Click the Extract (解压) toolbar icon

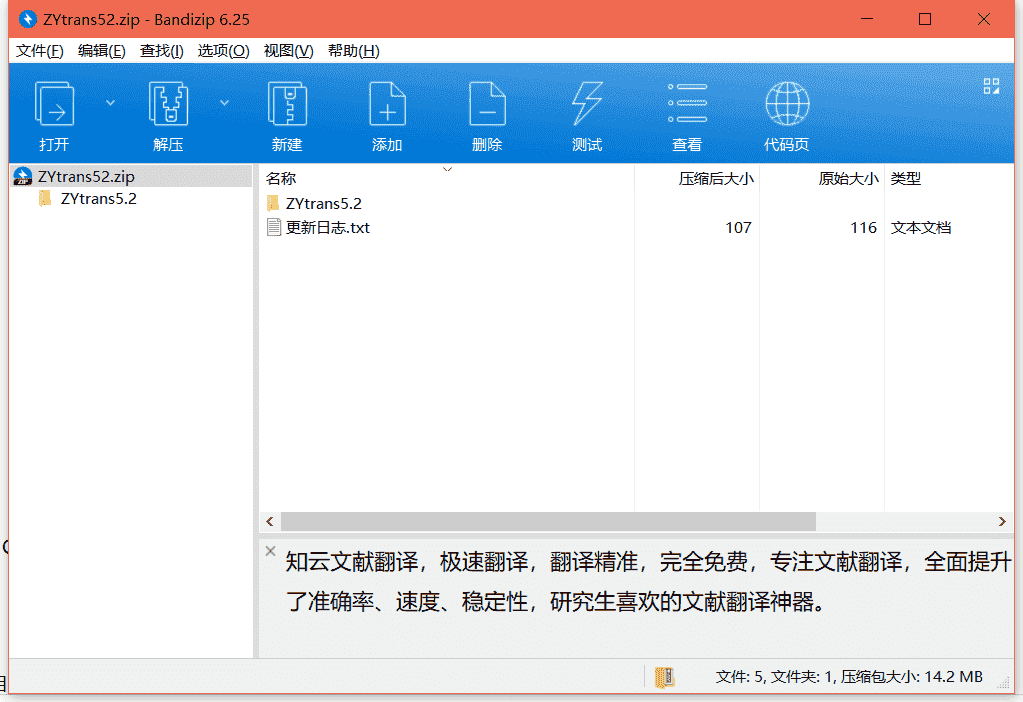click(168, 104)
